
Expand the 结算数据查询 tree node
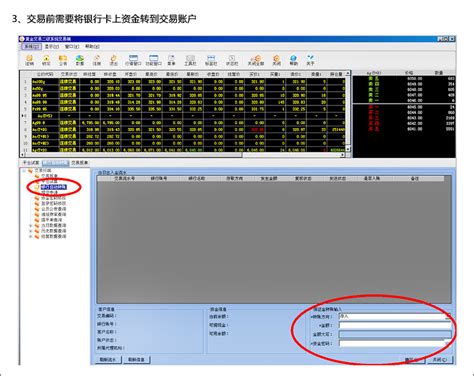(x=31, y=237)
